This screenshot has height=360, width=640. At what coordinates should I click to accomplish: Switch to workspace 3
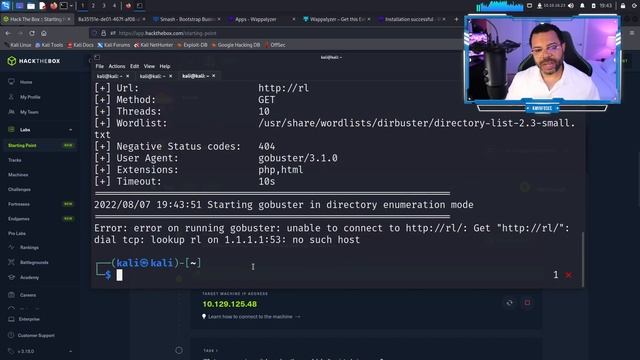104,6
